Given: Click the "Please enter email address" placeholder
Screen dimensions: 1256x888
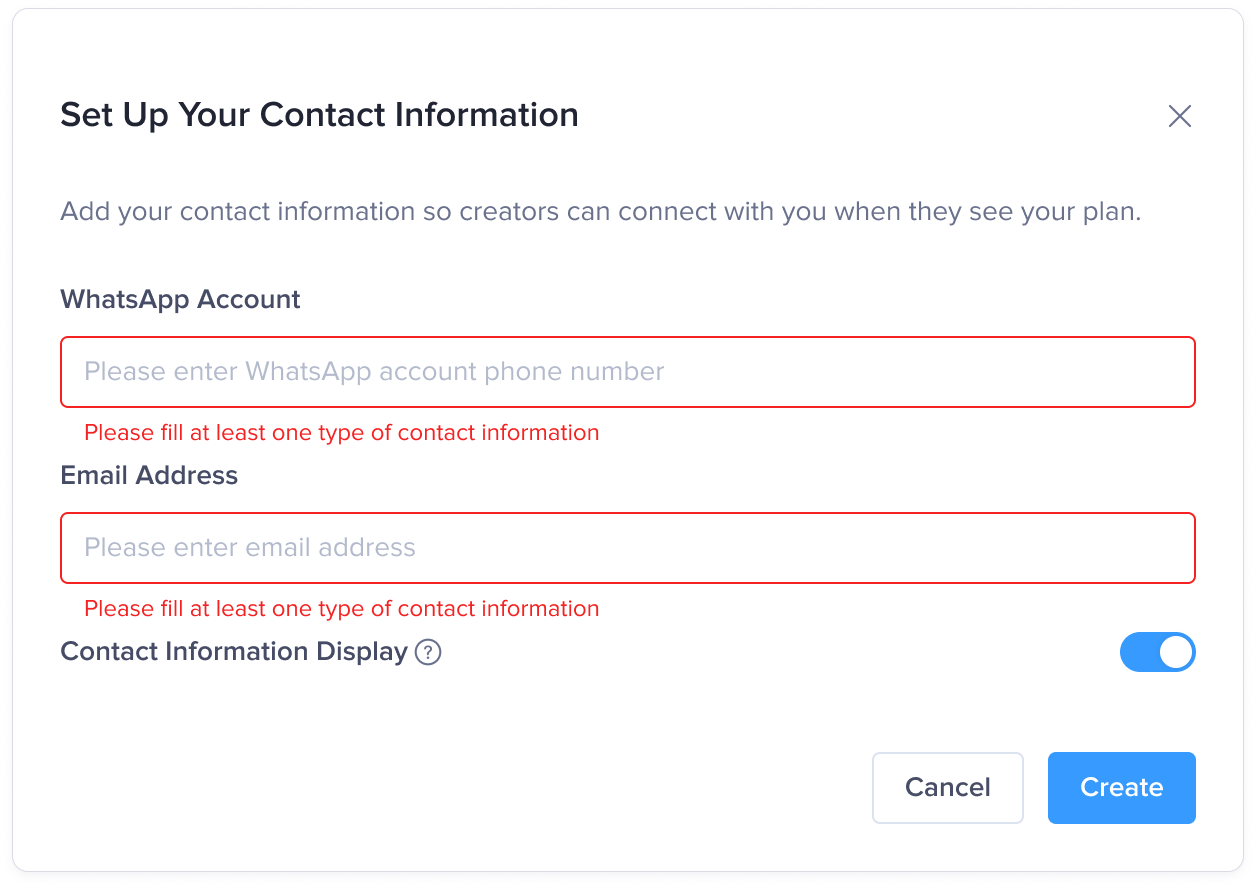Looking at the screenshot, I should tap(250, 548).
